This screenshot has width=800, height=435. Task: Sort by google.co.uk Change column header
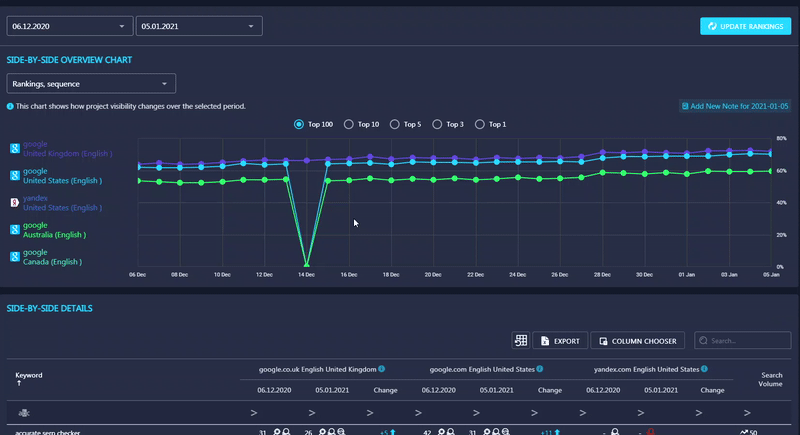point(385,390)
